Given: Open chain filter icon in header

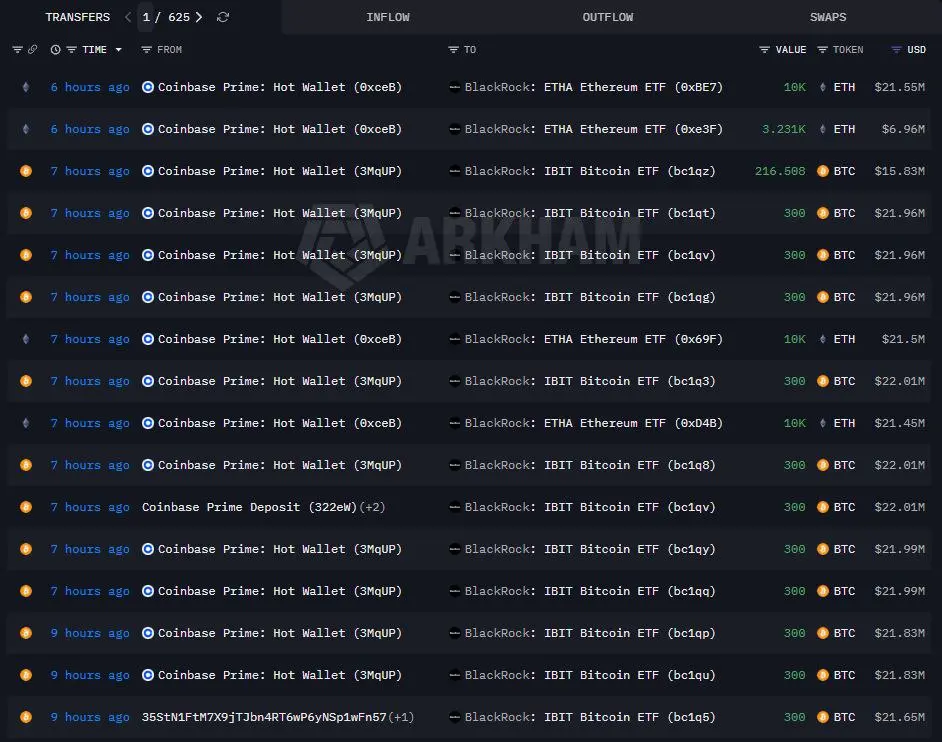Looking at the screenshot, I should click(17, 49).
